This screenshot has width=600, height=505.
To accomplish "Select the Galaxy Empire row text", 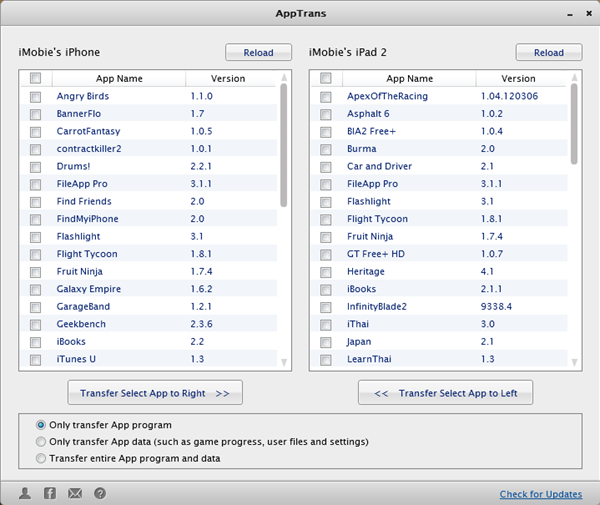I will (88, 289).
